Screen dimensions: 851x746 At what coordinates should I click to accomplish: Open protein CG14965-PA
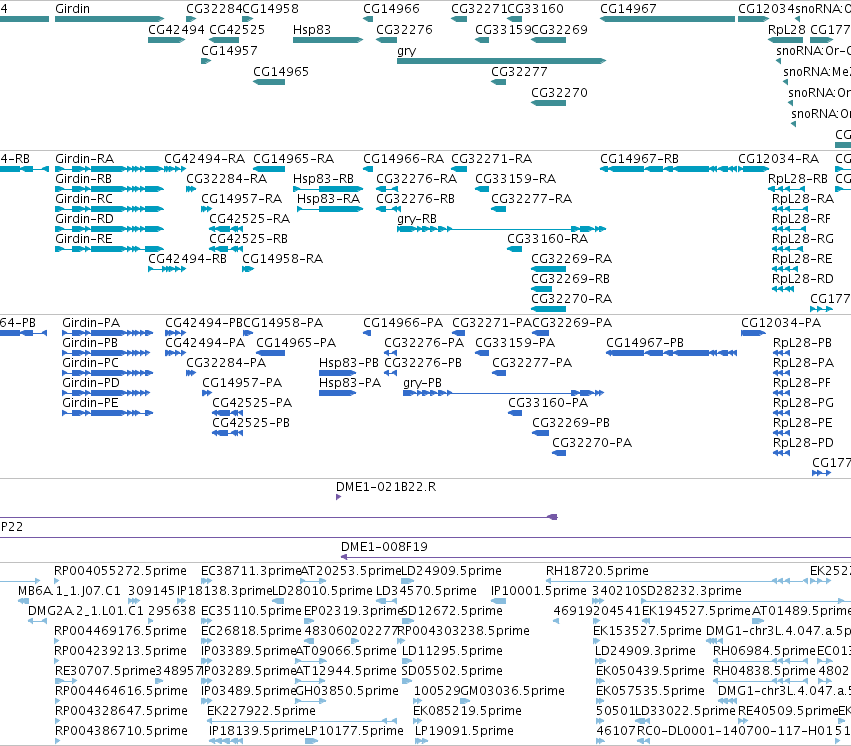270,353
